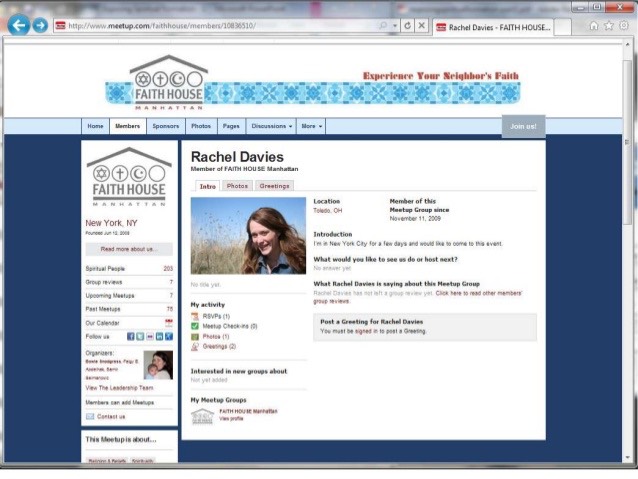Screen dimensions: 638x479
Task: Open the Photos nav item
Action: [201, 126]
